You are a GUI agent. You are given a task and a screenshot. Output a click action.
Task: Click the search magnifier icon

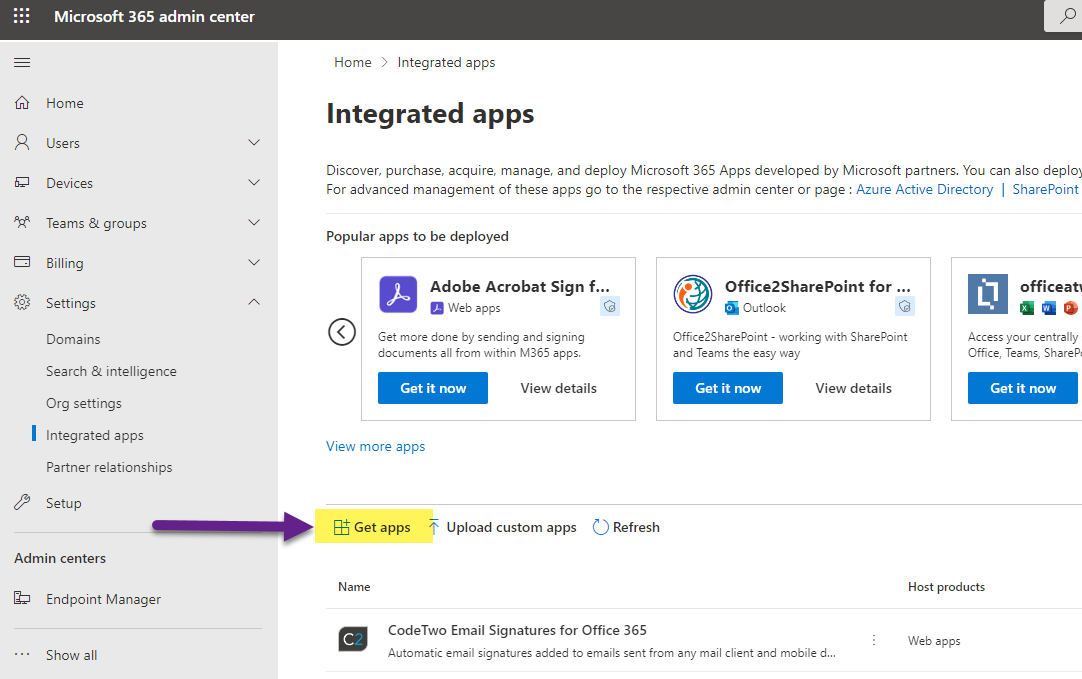1067,16
